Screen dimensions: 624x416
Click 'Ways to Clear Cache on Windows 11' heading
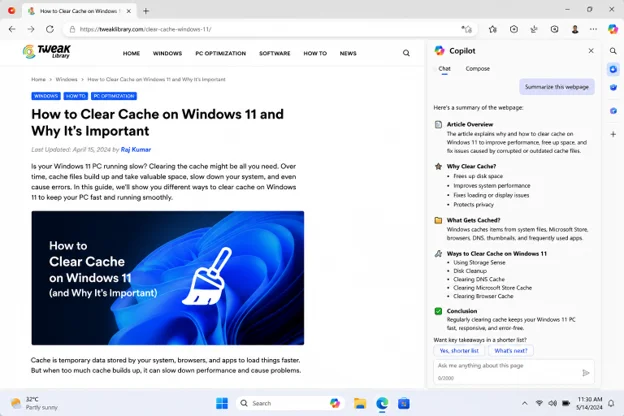[497, 254]
